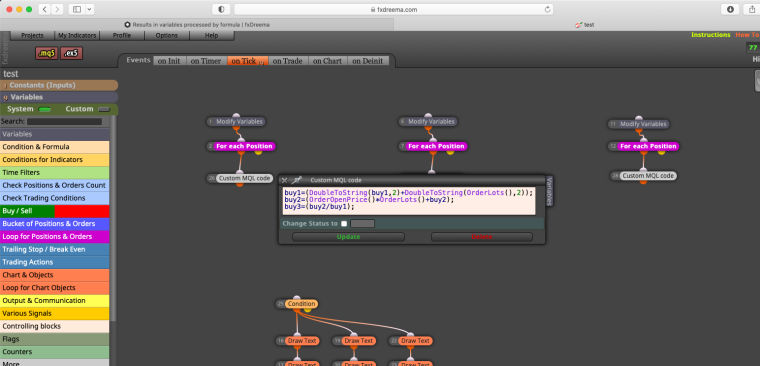Image resolution: width=760 pixels, height=366 pixels.
Task: Expand Loop for Positions & Orders category
Action: (55, 237)
